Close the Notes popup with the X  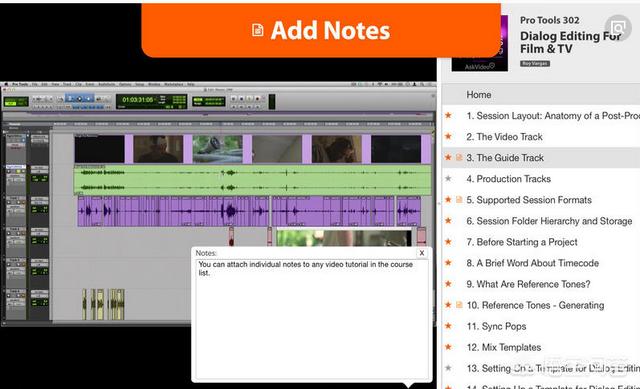[422, 253]
